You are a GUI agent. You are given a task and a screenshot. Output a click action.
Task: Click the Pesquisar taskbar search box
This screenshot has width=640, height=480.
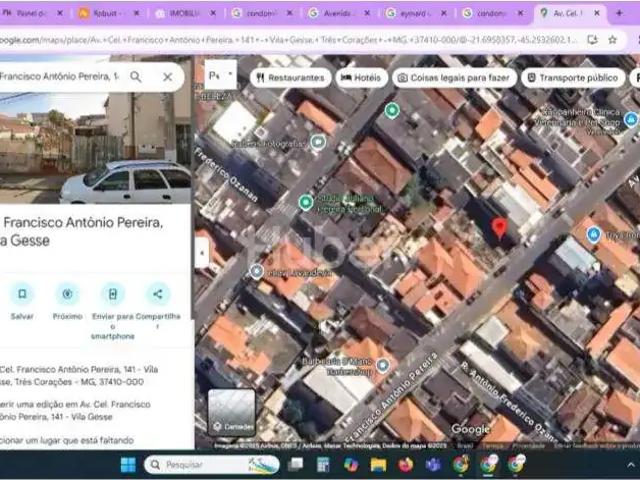tap(210, 465)
